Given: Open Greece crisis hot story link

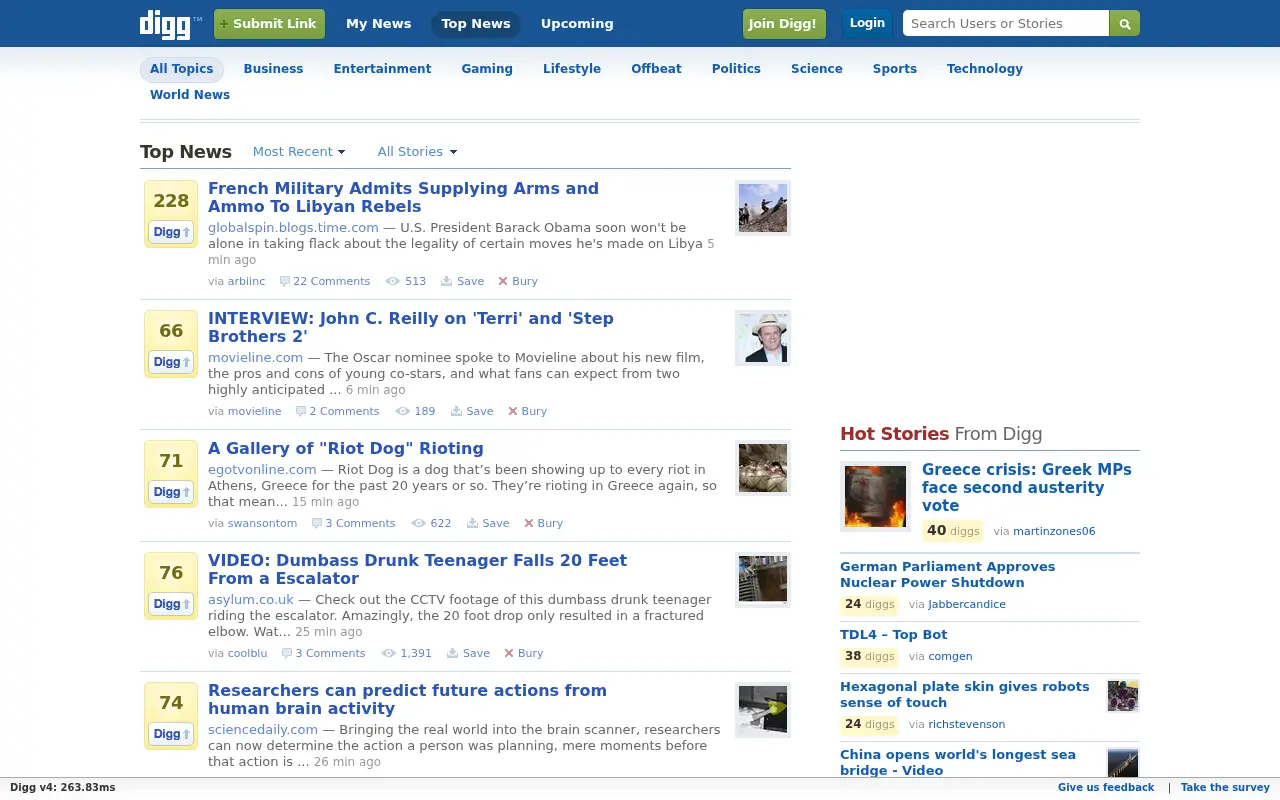Looking at the screenshot, I should click(1026, 487).
